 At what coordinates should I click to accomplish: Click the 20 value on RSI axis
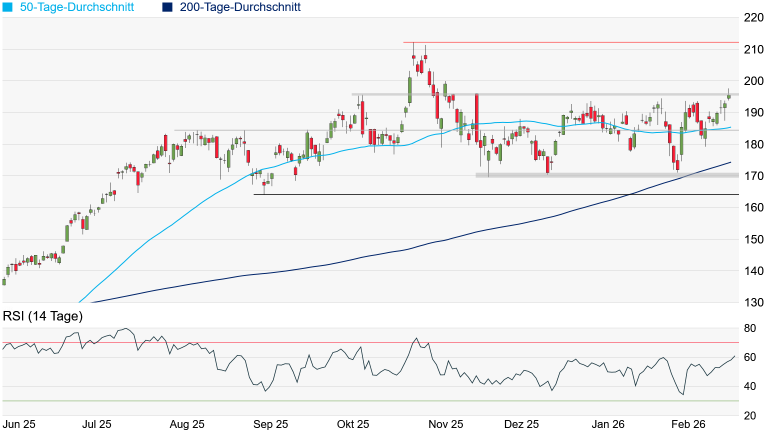coord(749,415)
